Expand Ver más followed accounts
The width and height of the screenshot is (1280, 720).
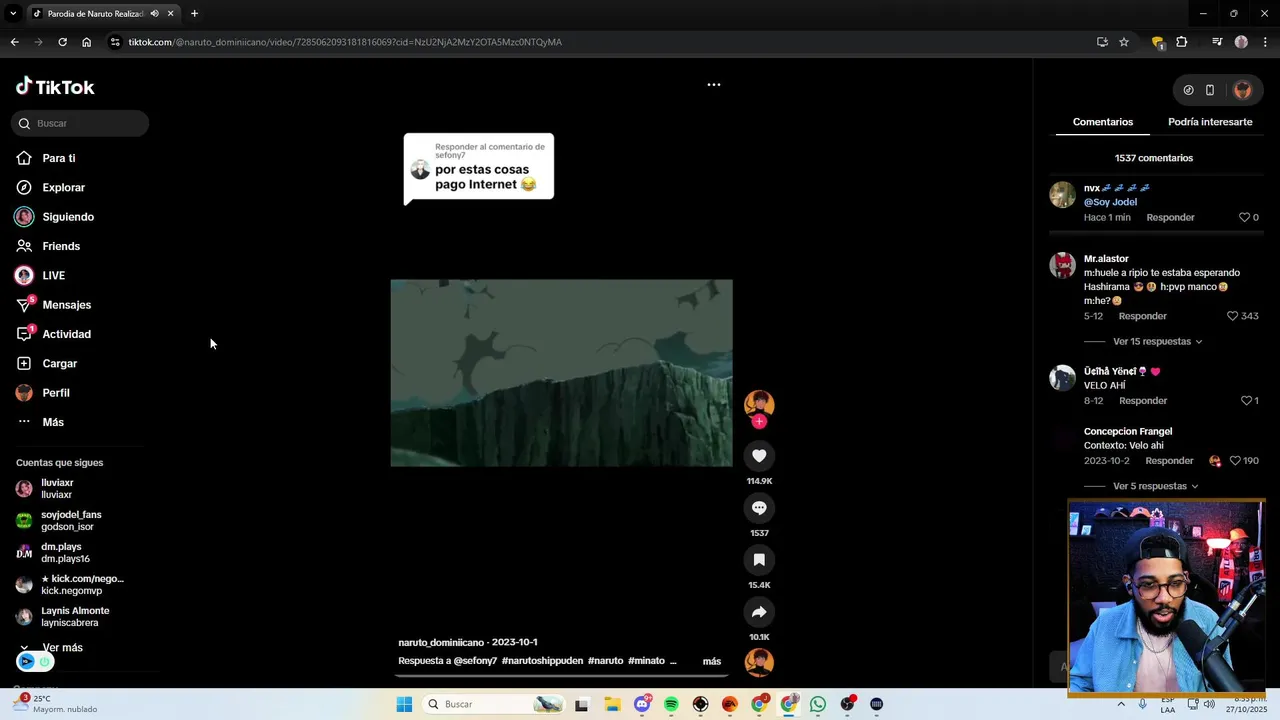tap(62, 648)
